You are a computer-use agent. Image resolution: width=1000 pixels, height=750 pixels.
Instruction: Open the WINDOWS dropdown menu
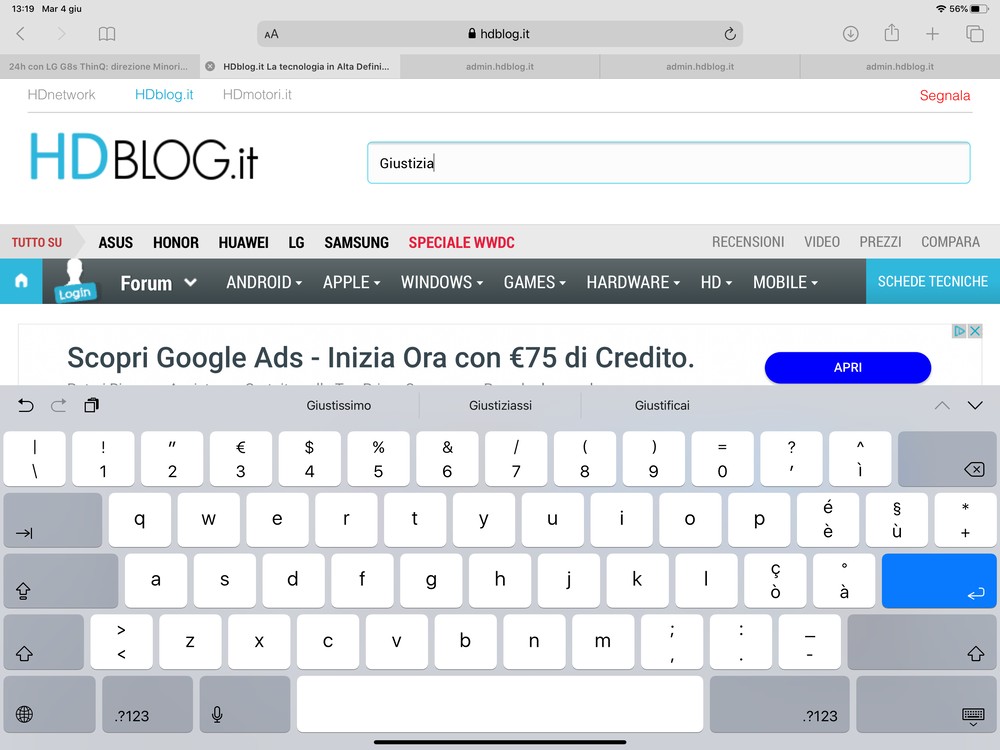coord(442,282)
